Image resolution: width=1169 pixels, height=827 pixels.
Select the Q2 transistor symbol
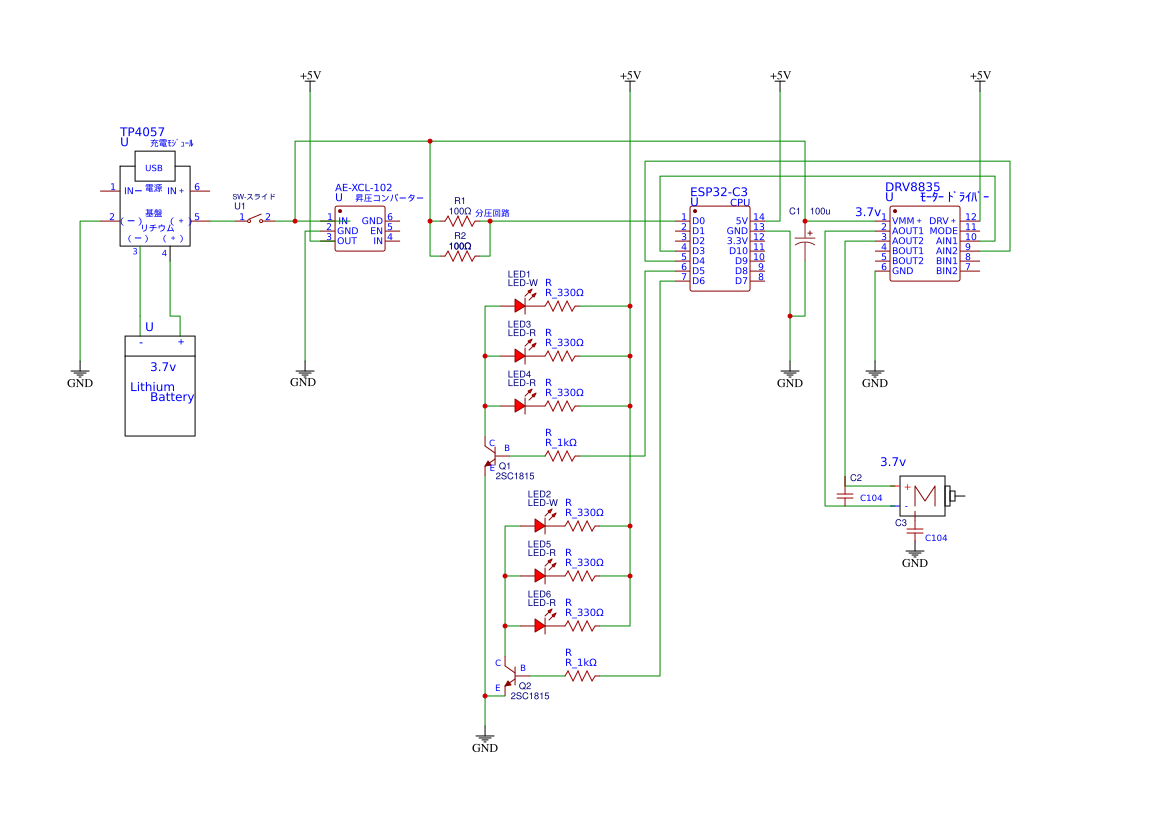510,676
